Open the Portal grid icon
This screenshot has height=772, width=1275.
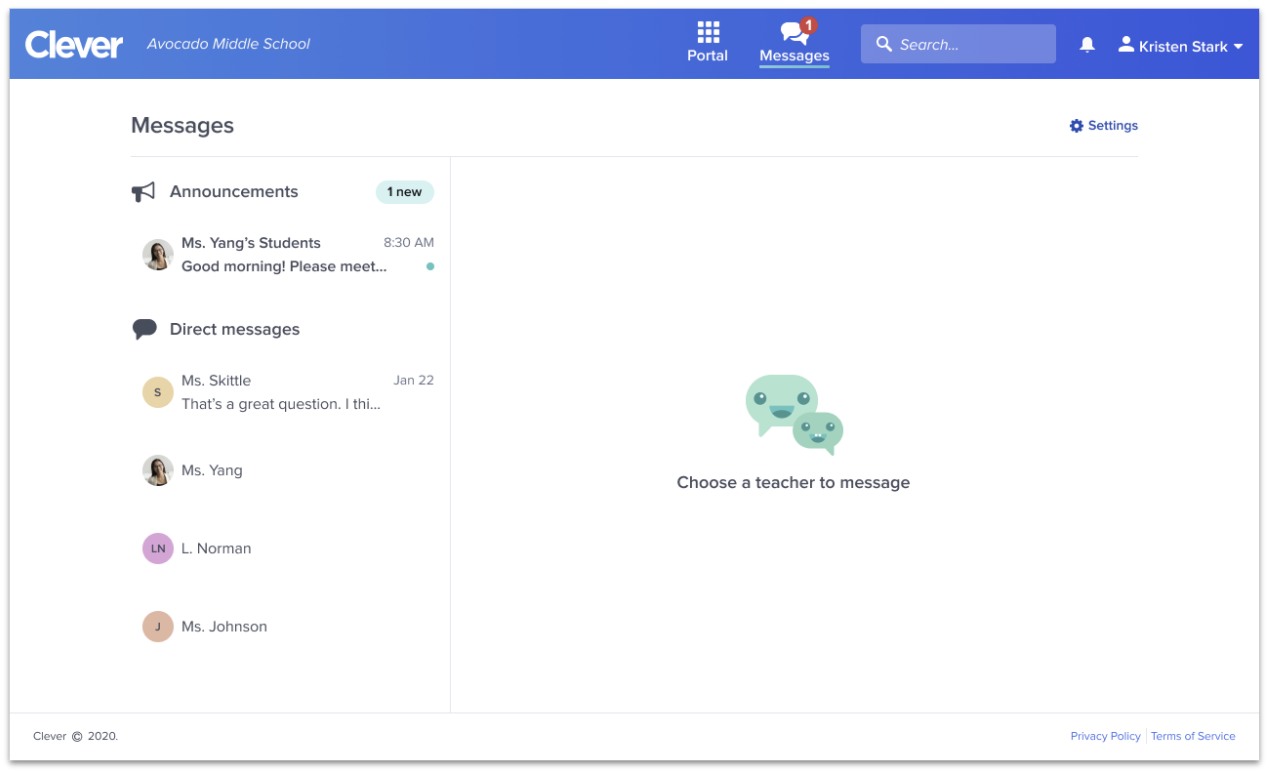pos(707,32)
